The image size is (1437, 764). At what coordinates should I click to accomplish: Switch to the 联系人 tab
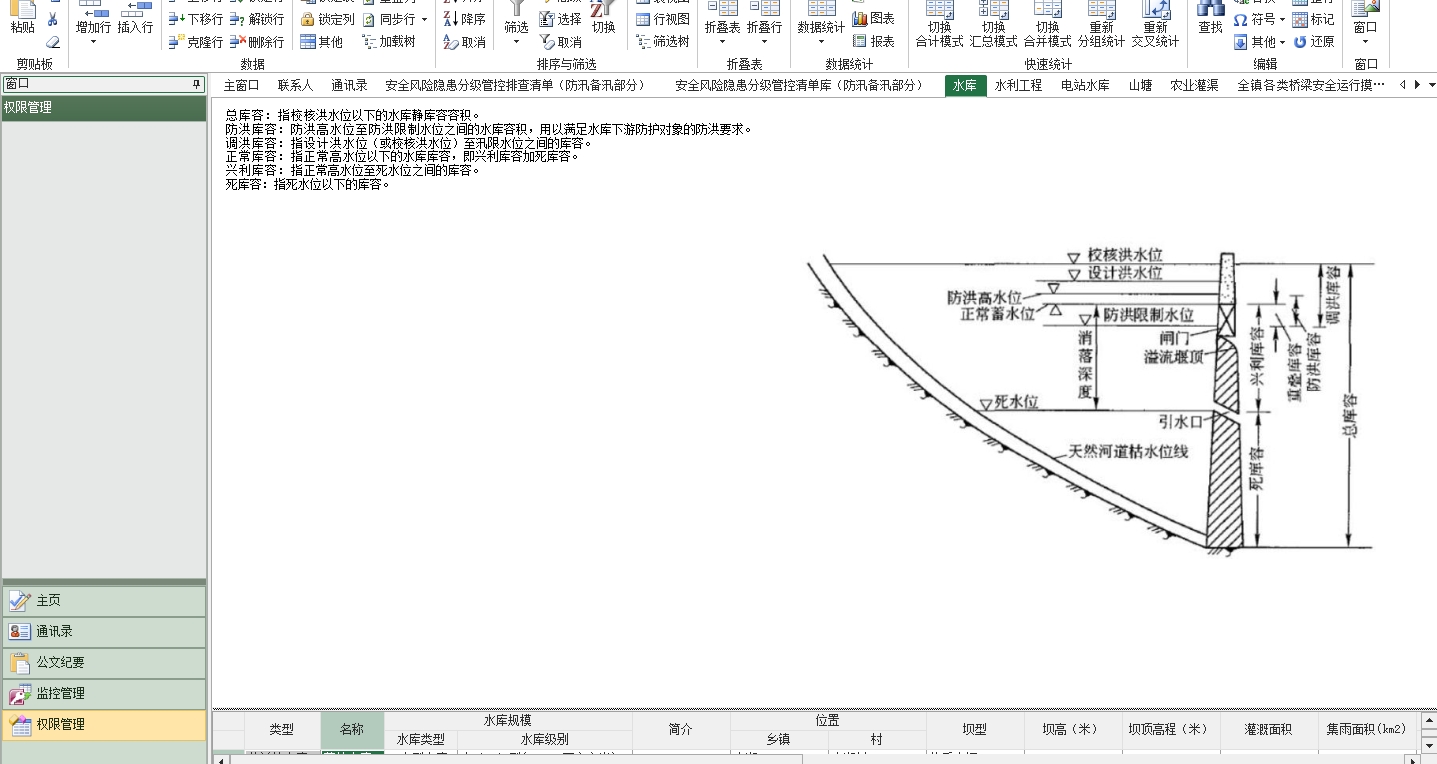[295, 86]
